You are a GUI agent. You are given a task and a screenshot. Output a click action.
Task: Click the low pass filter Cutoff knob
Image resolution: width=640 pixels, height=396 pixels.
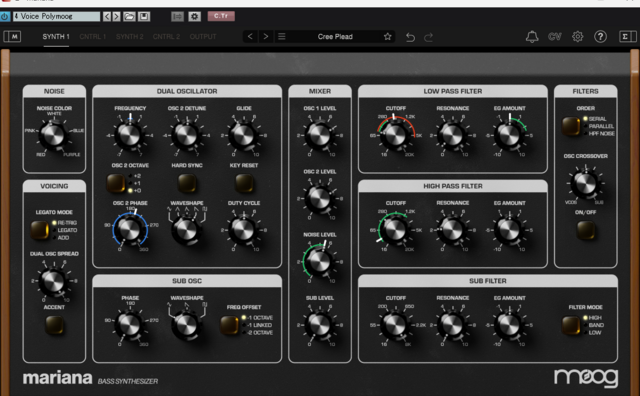pyautogui.click(x=395, y=135)
